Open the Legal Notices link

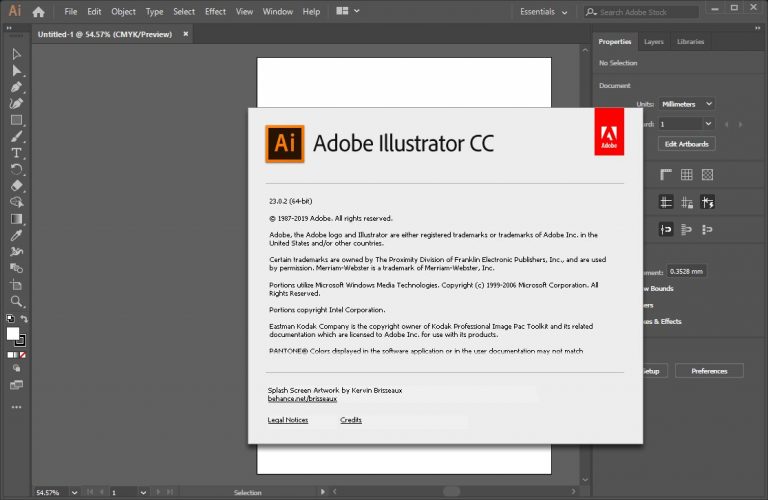(288, 420)
